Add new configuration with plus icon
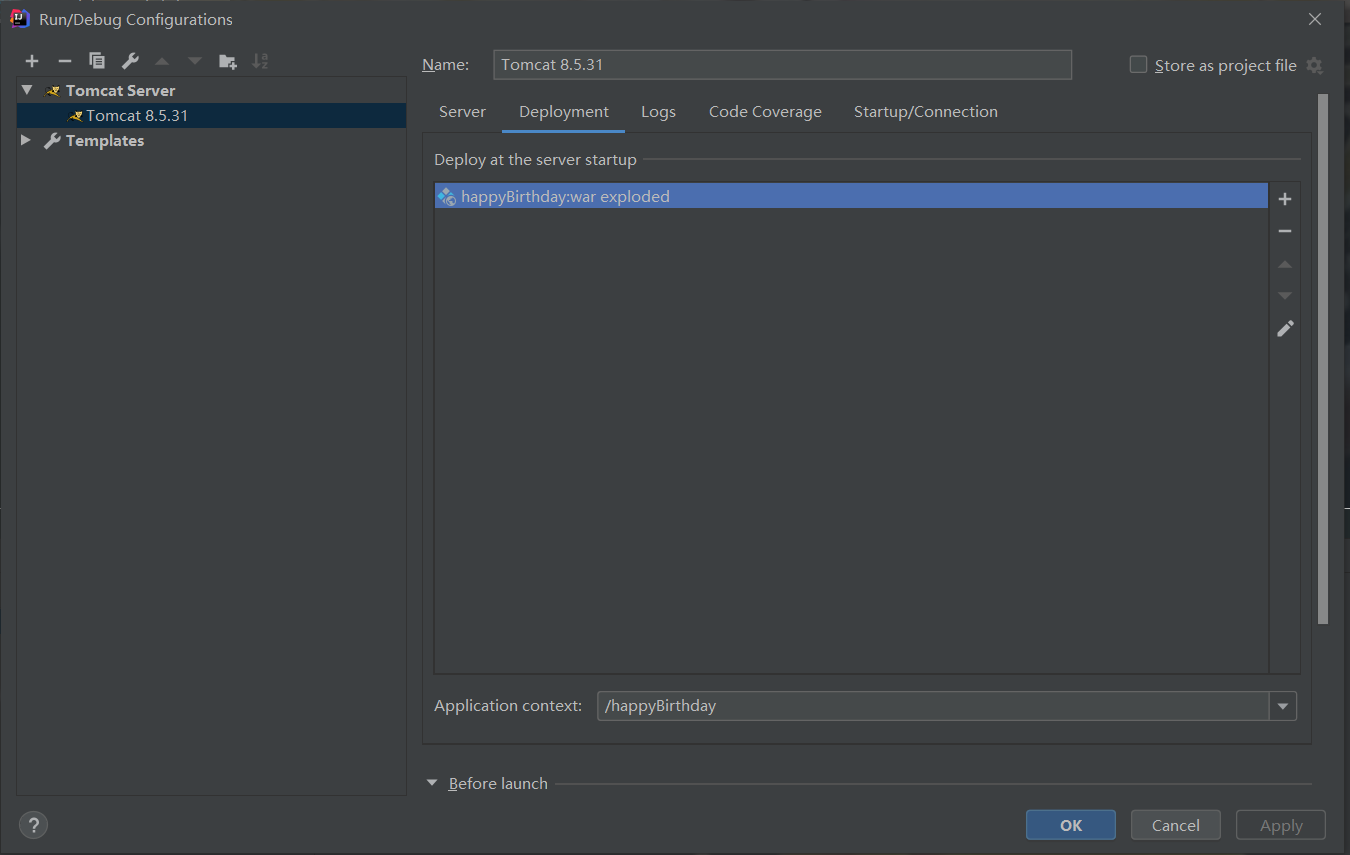Viewport: 1350px width, 855px height. click(x=32, y=61)
